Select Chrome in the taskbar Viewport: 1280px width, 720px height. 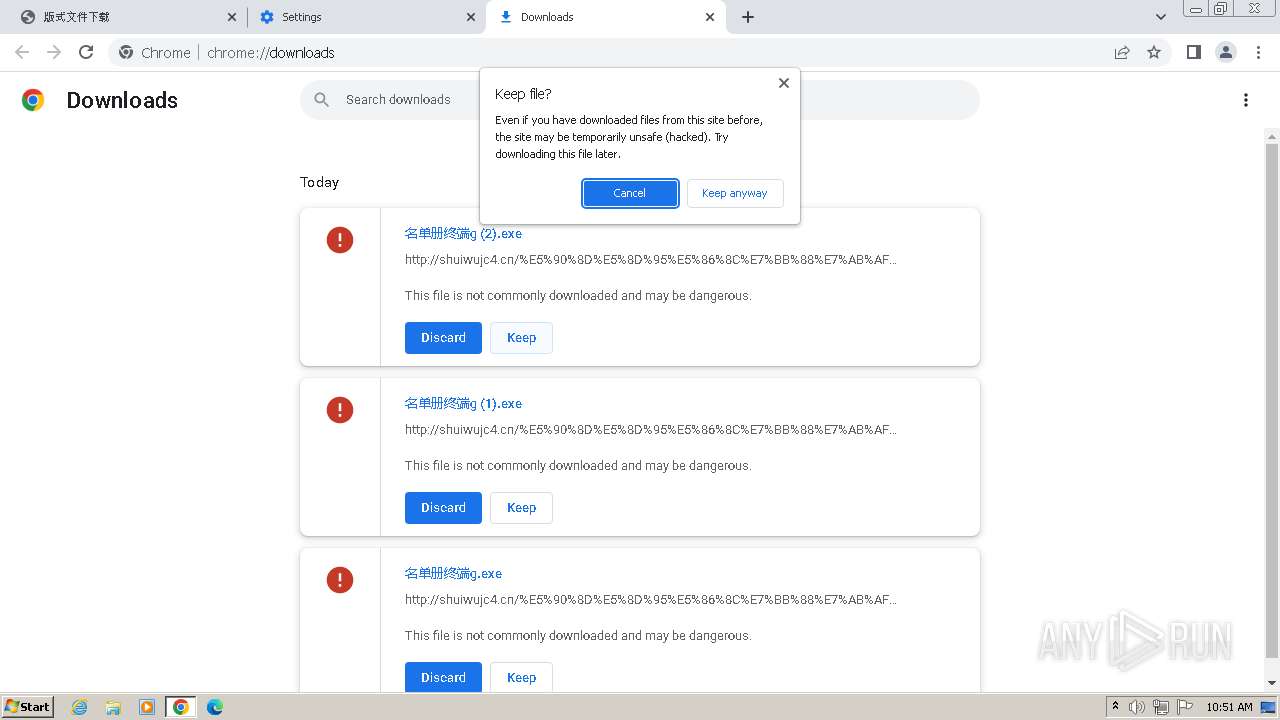181,707
